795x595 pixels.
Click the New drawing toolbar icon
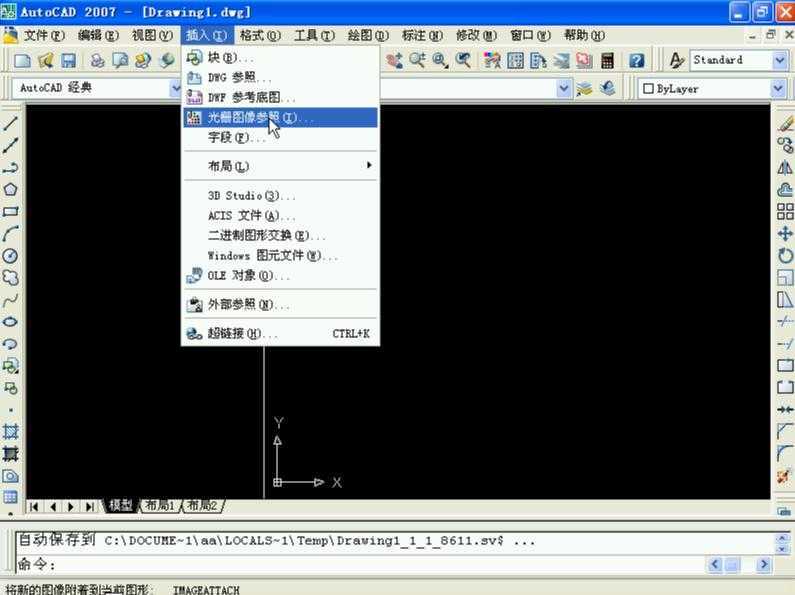22,61
